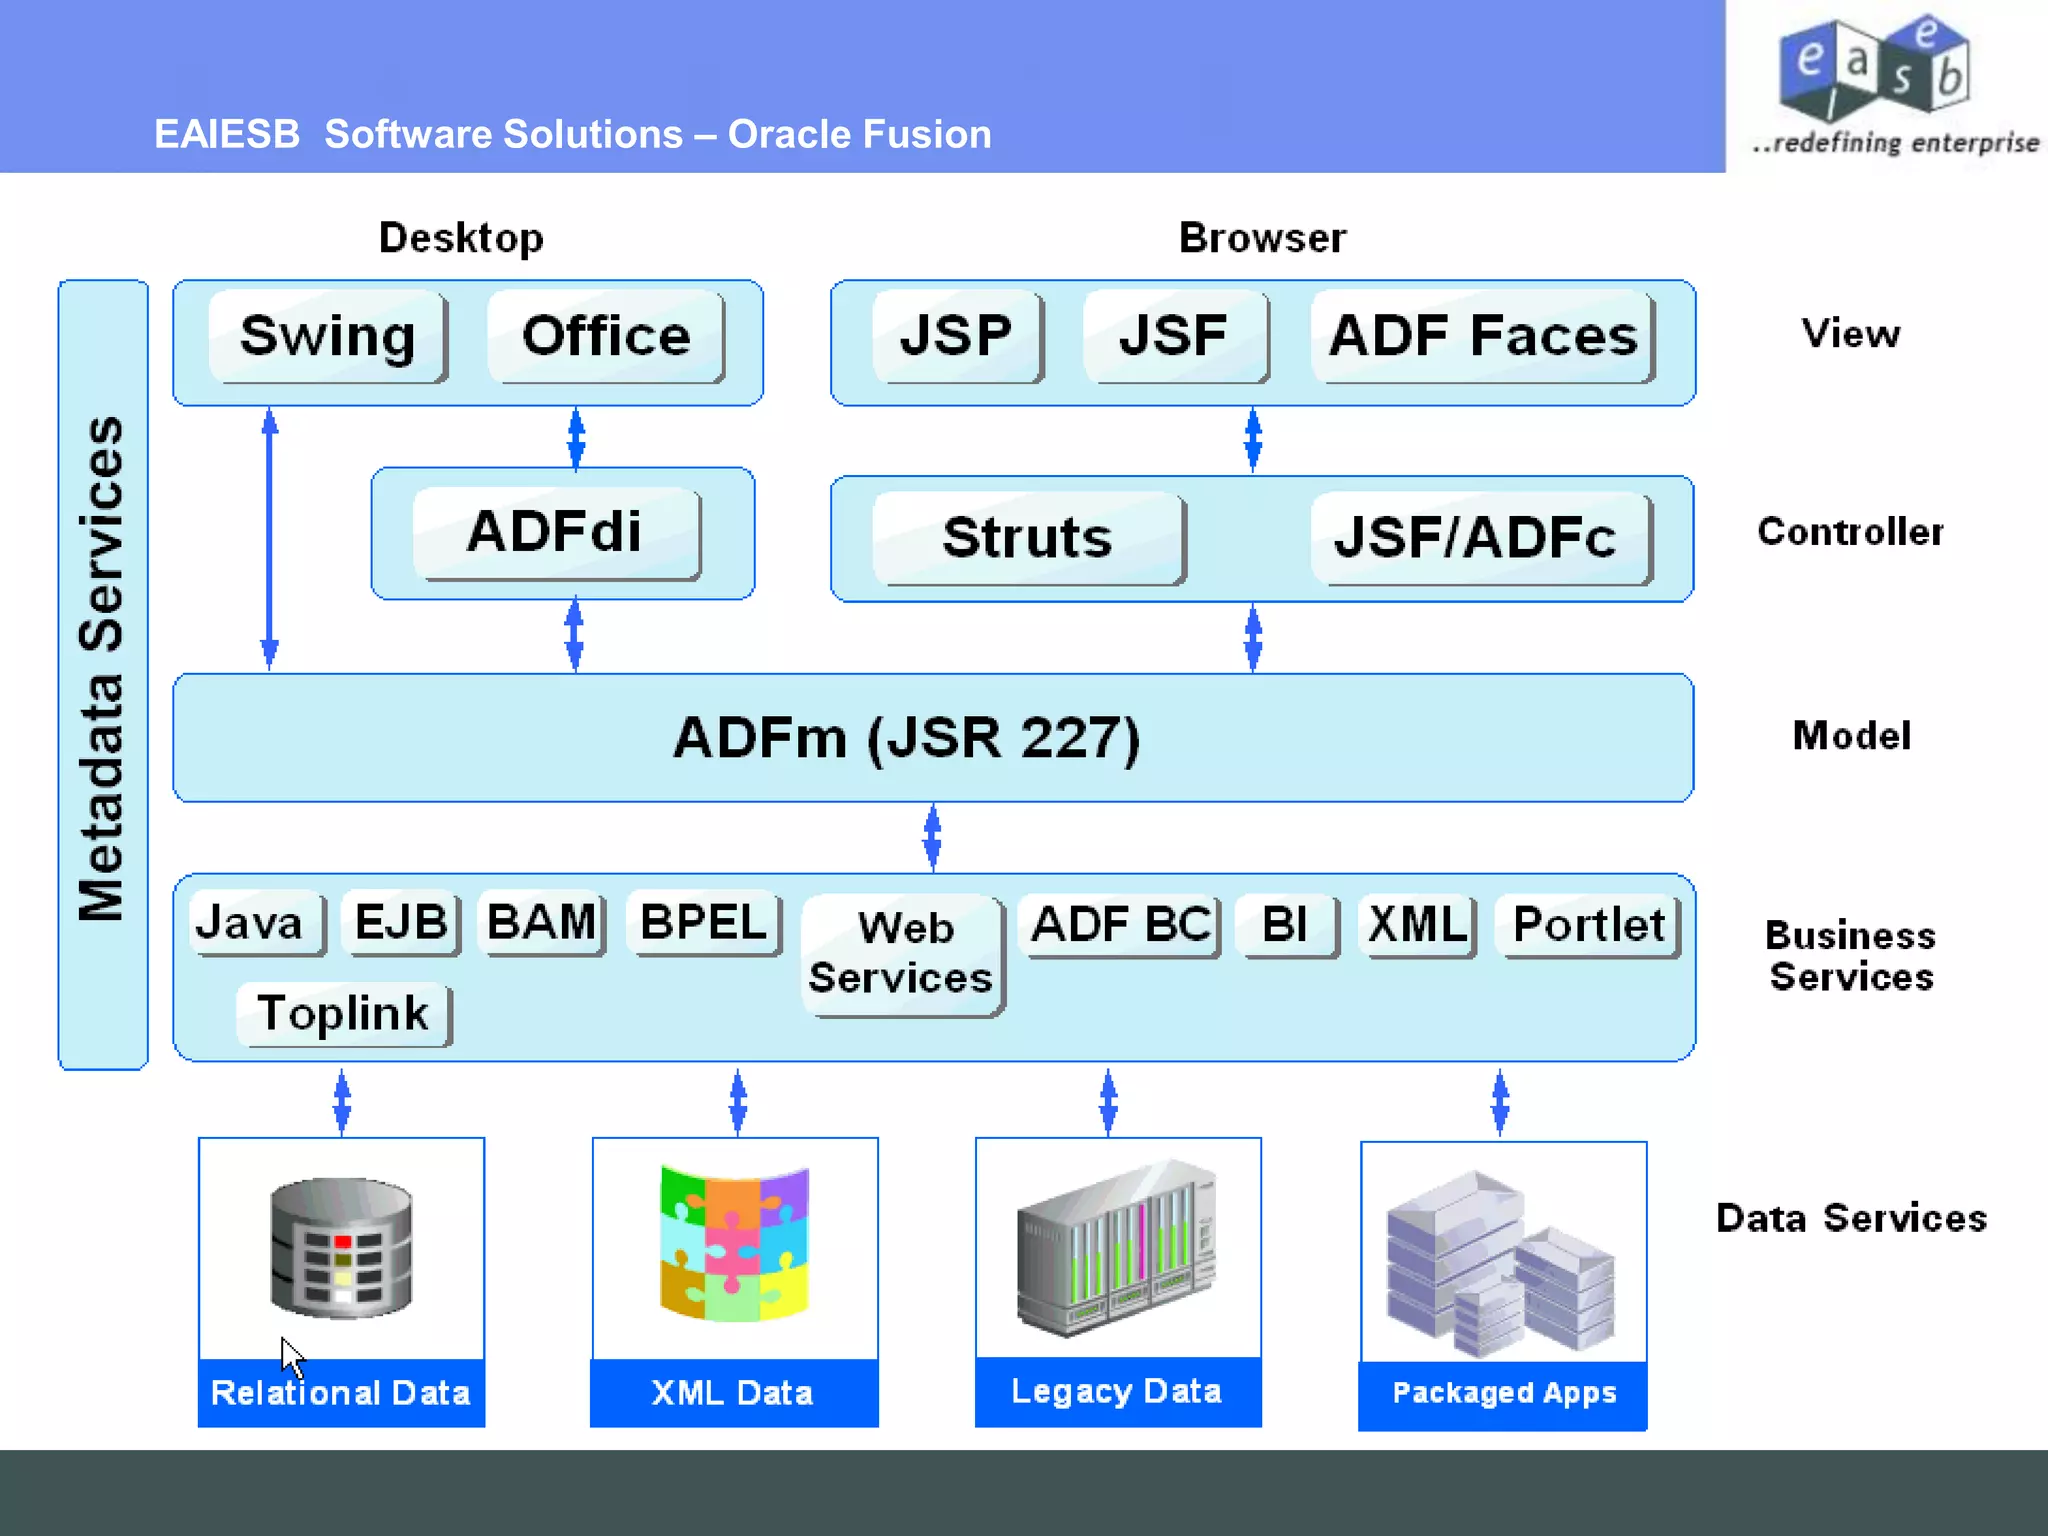The width and height of the screenshot is (2048, 1536).
Task: Click the arrow below ADFm model box
Action: point(932,837)
